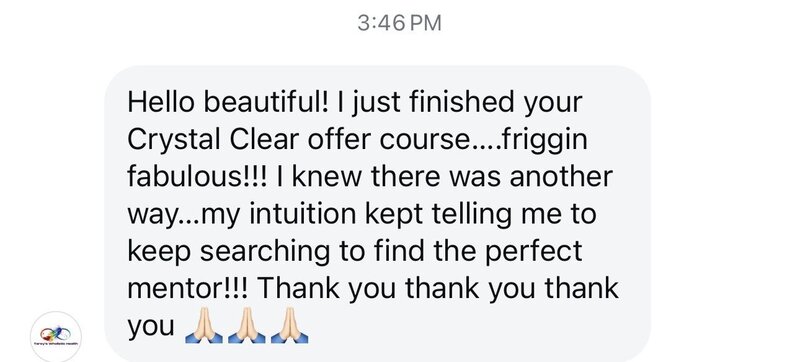Image resolution: width=800 pixels, height=362 pixels.
Task: Open the sender's profile avatar
Action: [56, 336]
